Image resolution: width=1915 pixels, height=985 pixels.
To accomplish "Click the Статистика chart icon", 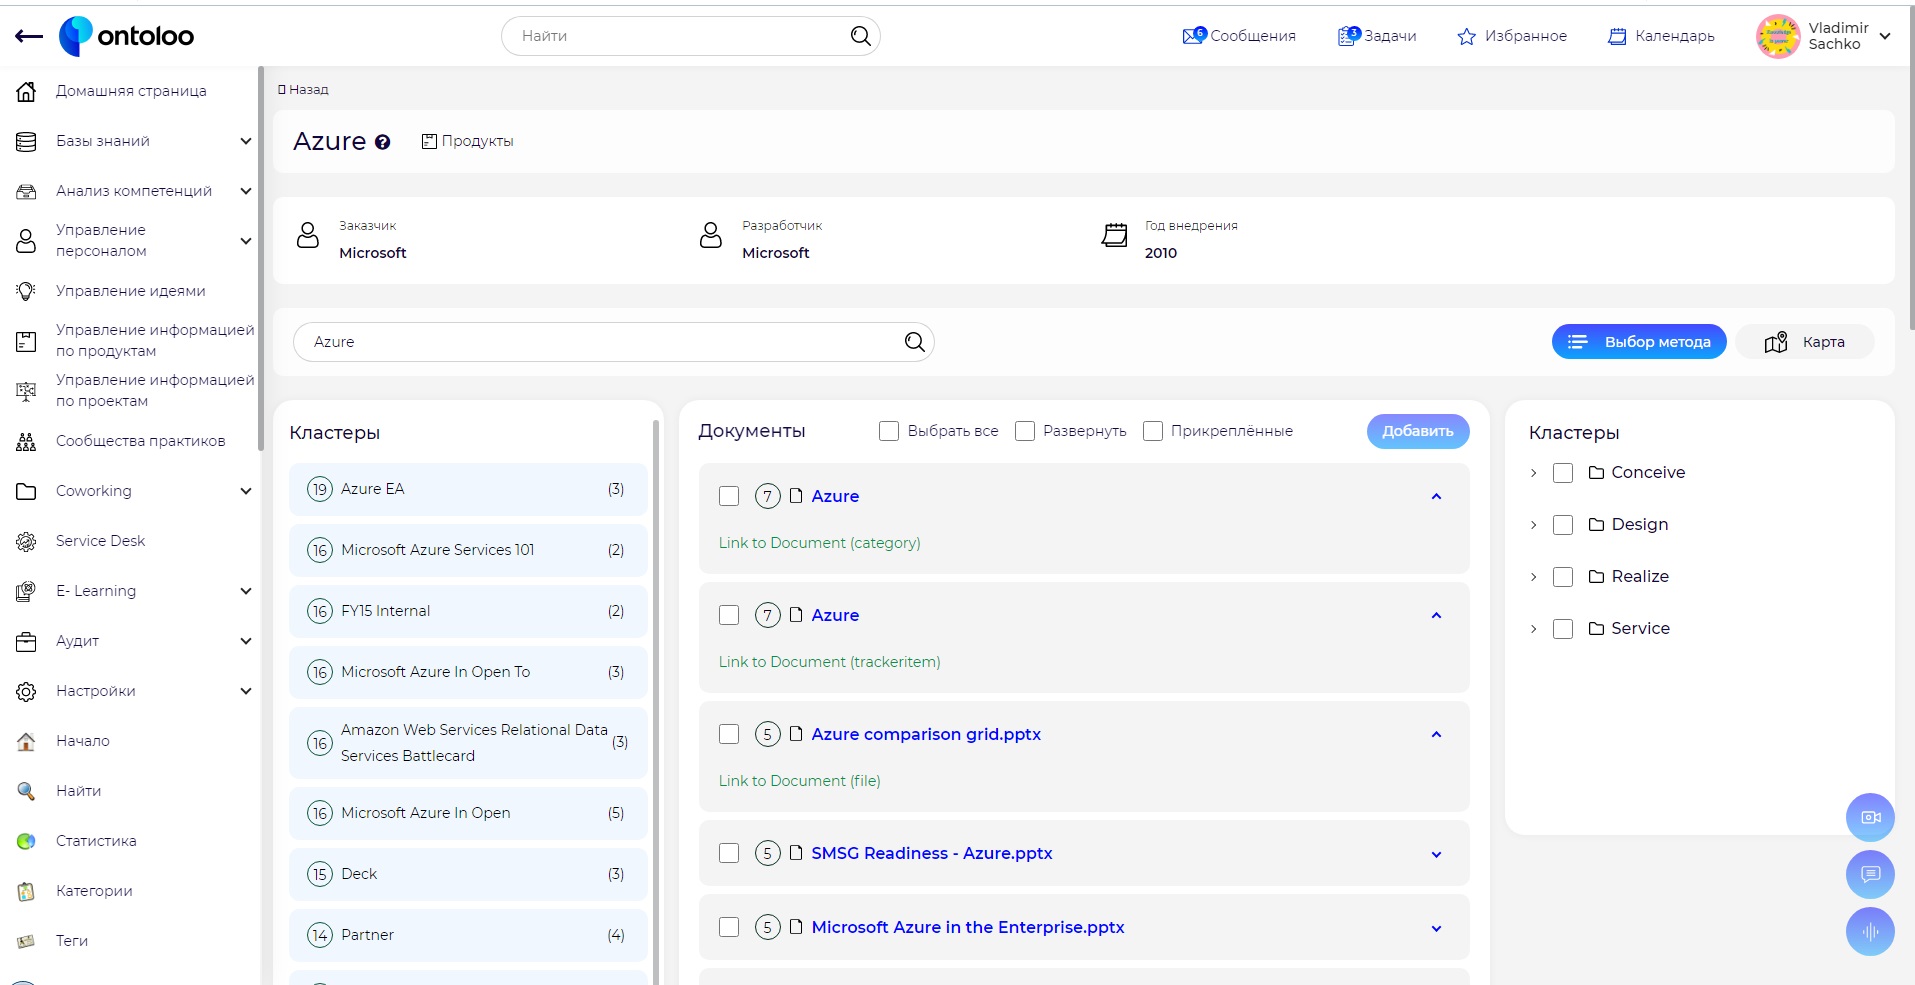I will (27, 841).
